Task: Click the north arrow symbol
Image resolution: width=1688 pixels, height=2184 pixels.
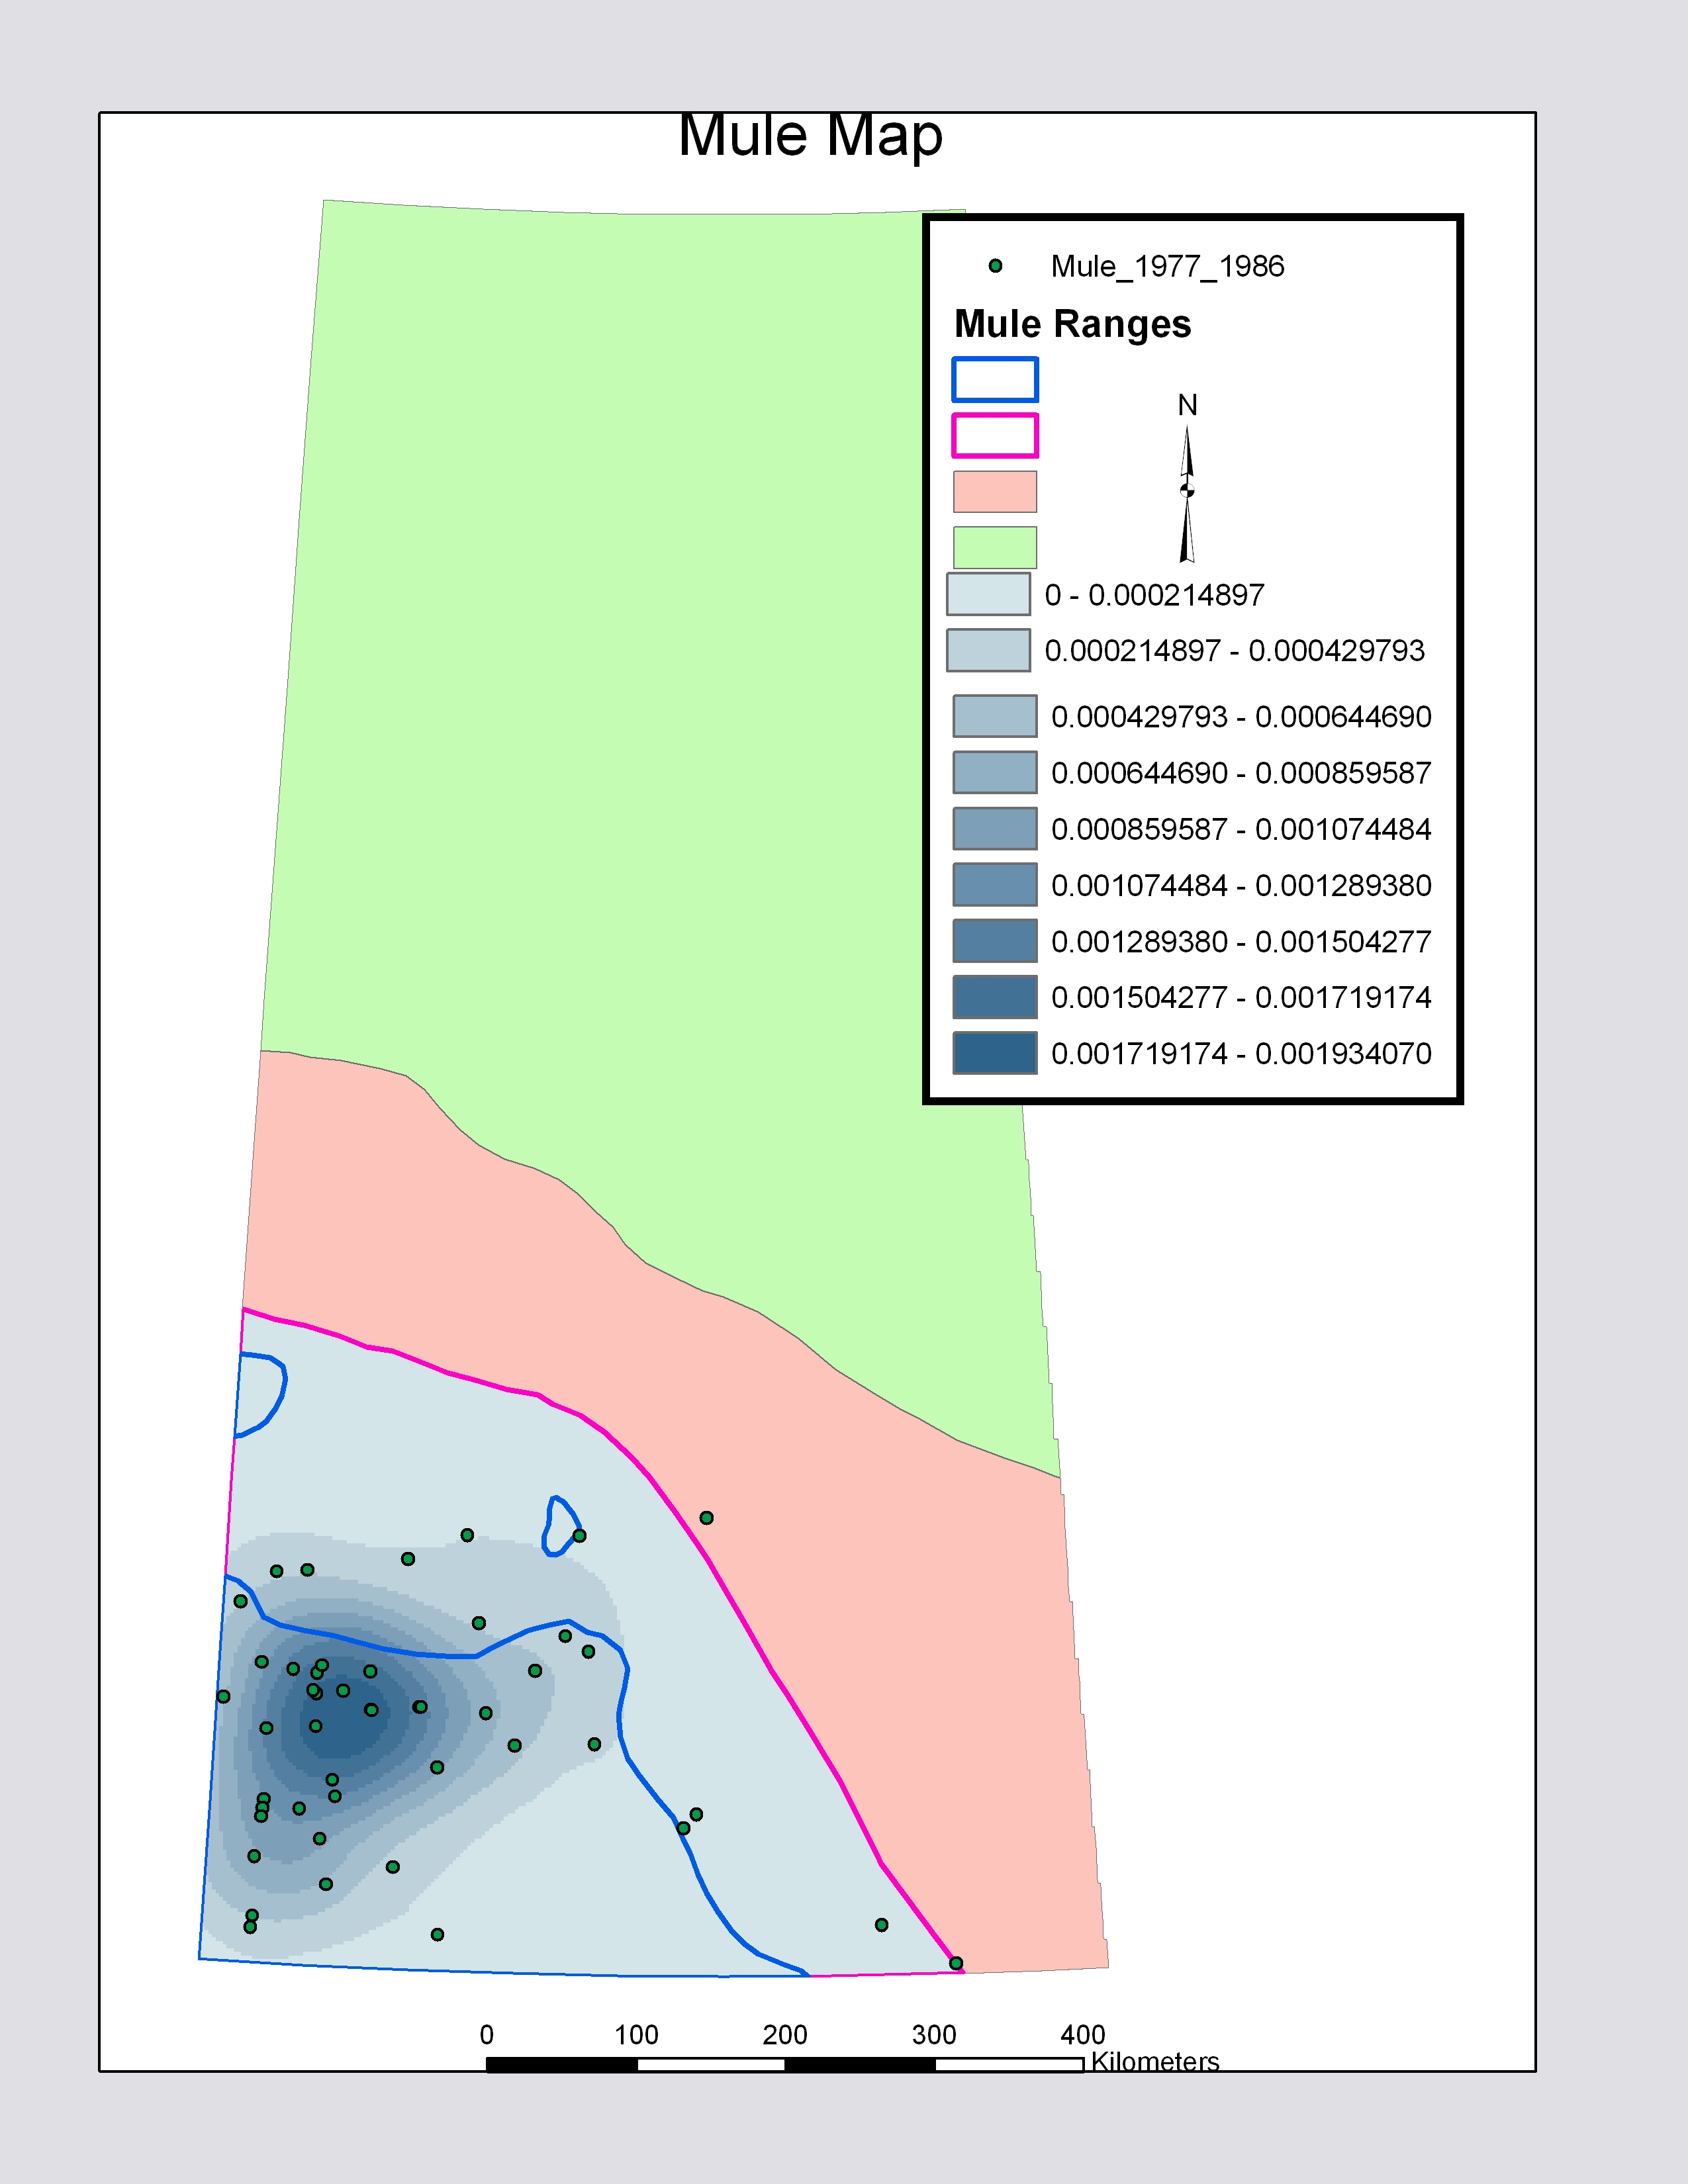Action: click(x=1187, y=494)
